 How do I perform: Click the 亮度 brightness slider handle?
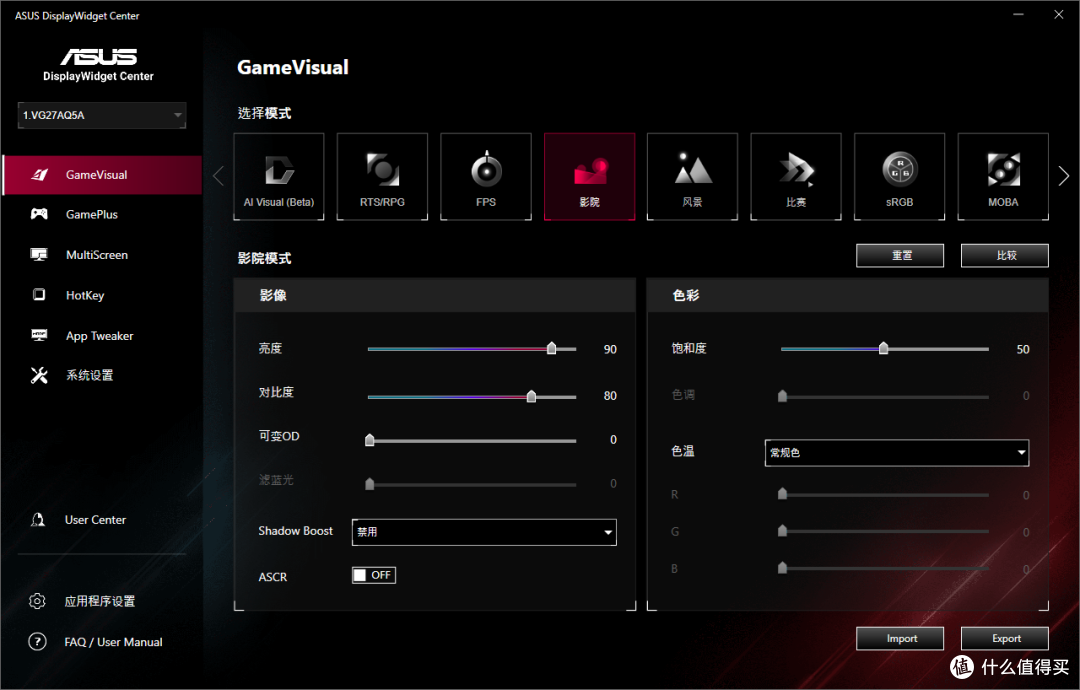pos(551,348)
